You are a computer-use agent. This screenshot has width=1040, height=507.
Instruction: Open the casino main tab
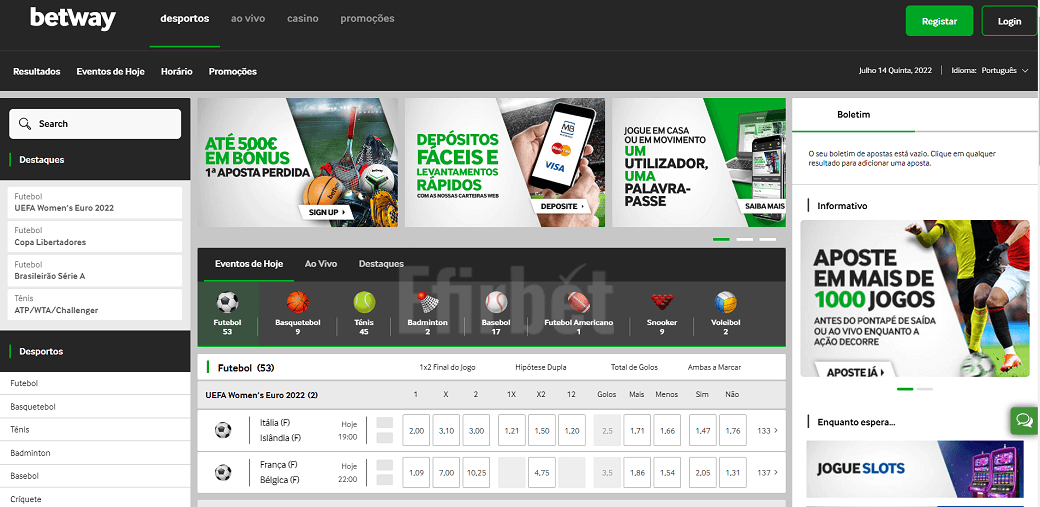coord(302,19)
